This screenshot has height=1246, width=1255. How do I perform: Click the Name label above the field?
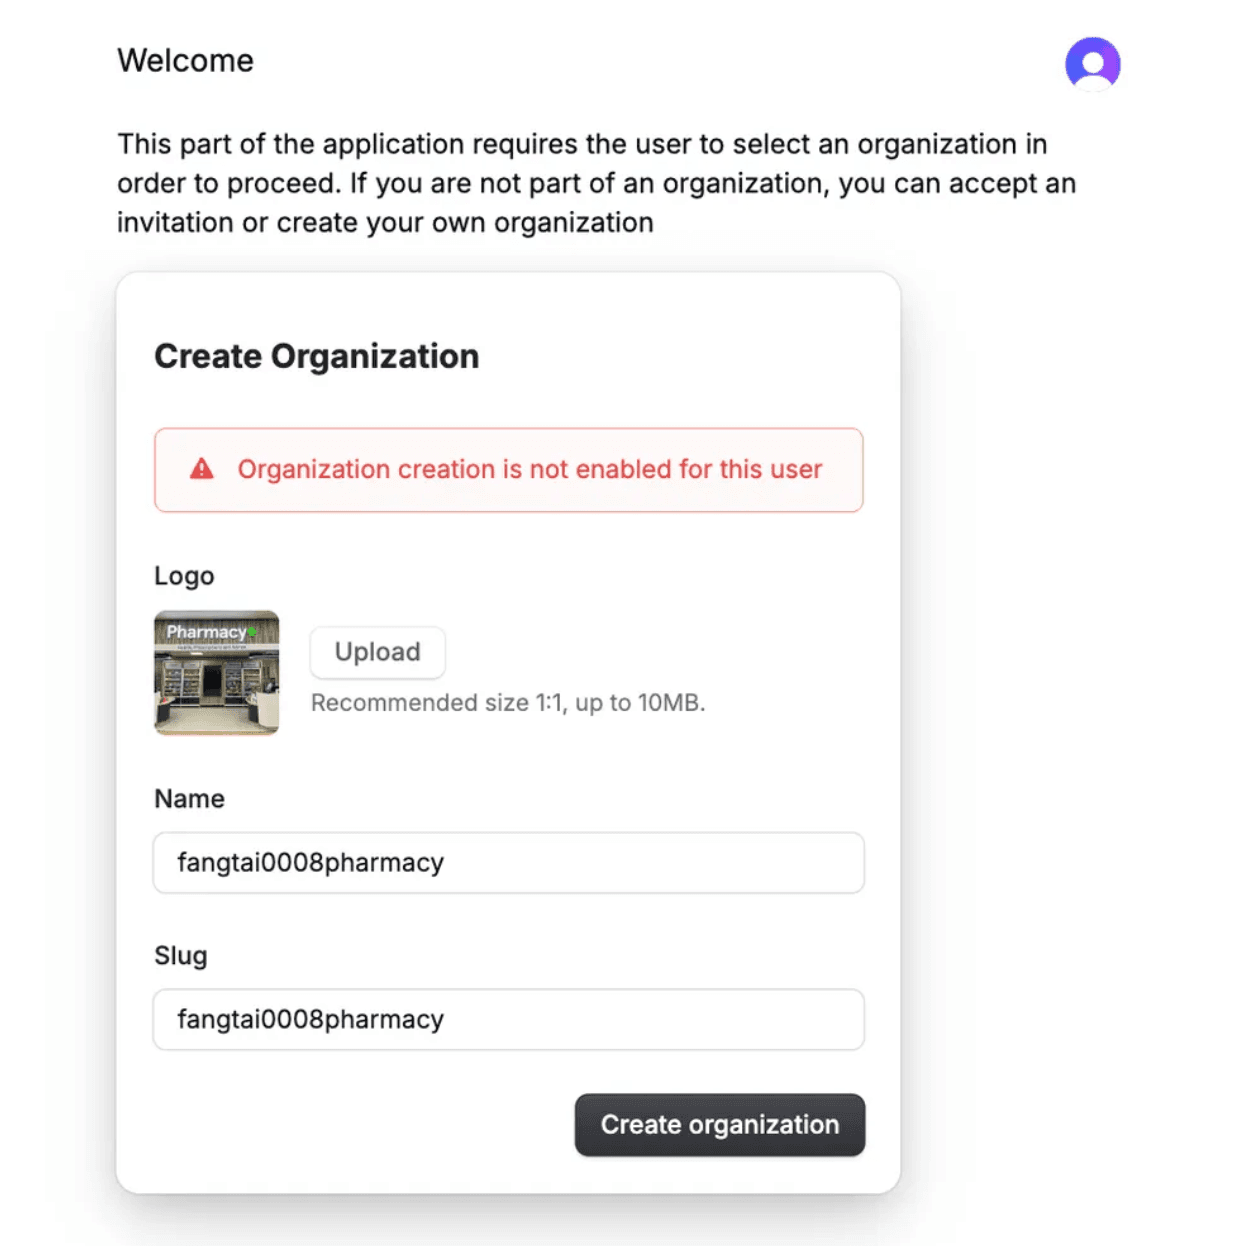coord(189,798)
